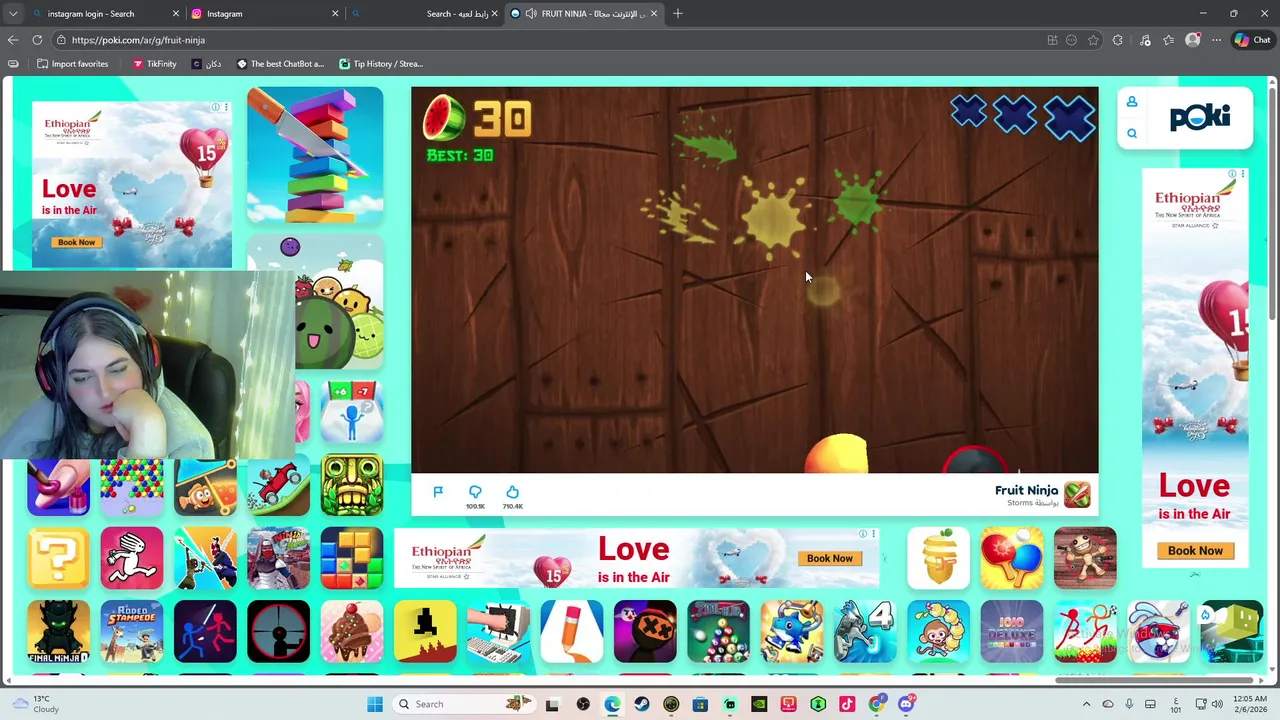Add page to favorites star icon
The width and height of the screenshot is (1280, 720).
1094,40
